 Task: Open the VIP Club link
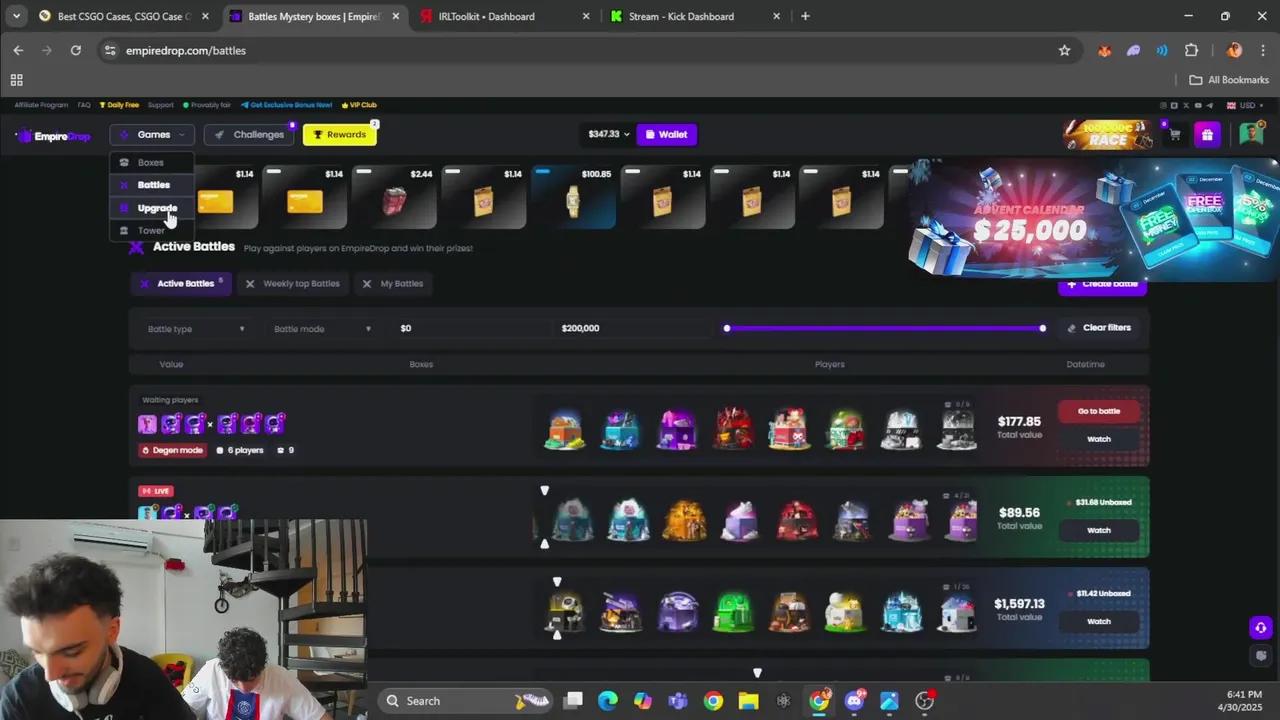(x=359, y=105)
